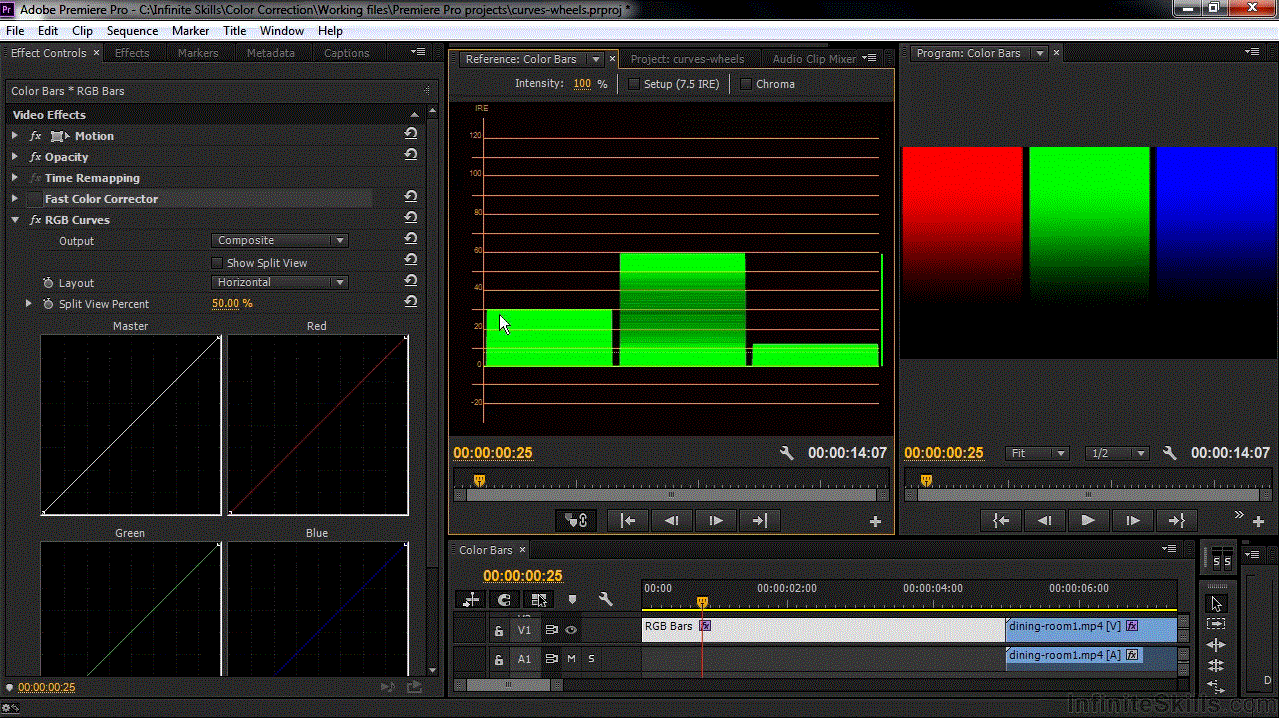Open the Window menu
The width and height of the screenshot is (1279, 718).
[x=282, y=31]
